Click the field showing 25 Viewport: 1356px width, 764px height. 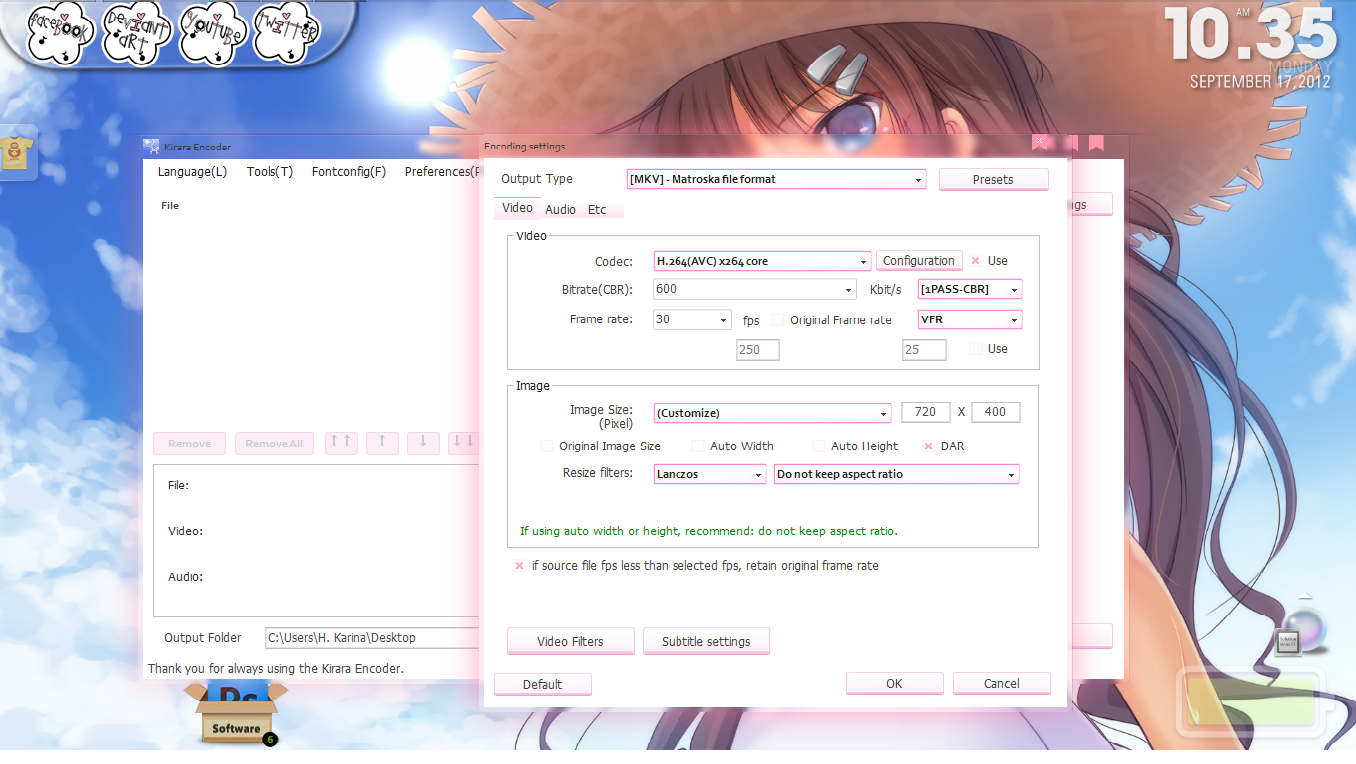click(924, 350)
